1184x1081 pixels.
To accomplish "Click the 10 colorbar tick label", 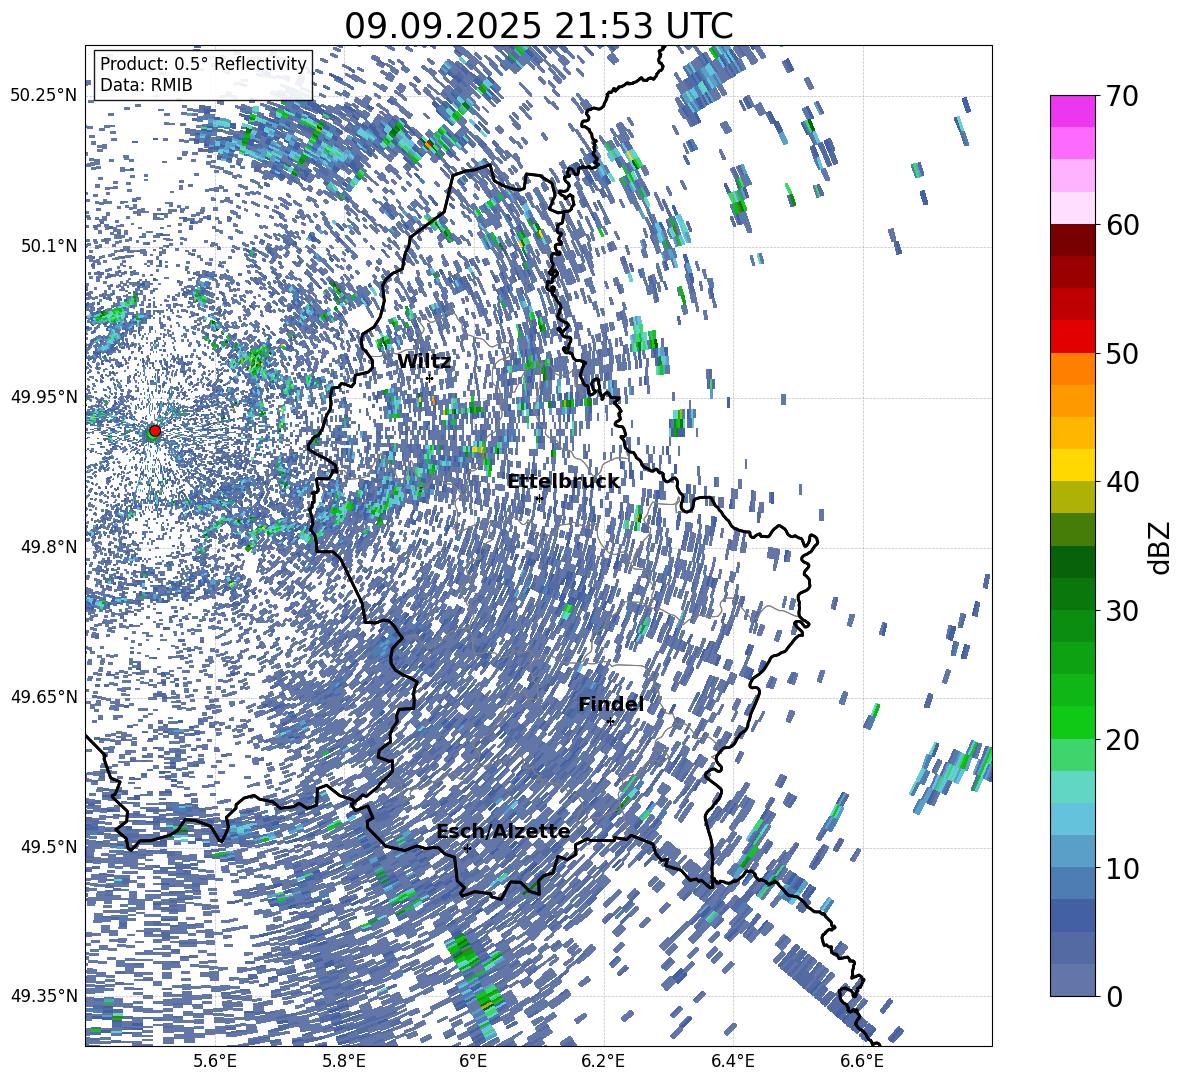I will [1123, 868].
